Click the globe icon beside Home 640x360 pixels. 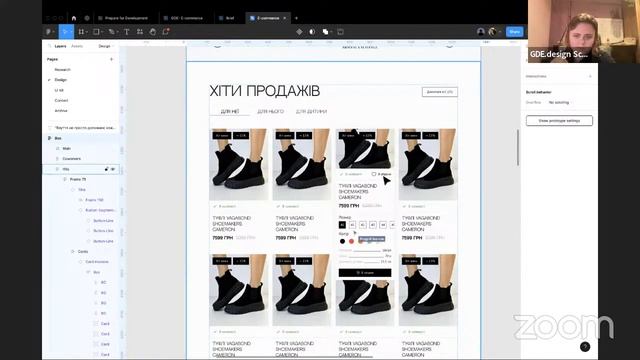tap(87, 18)
